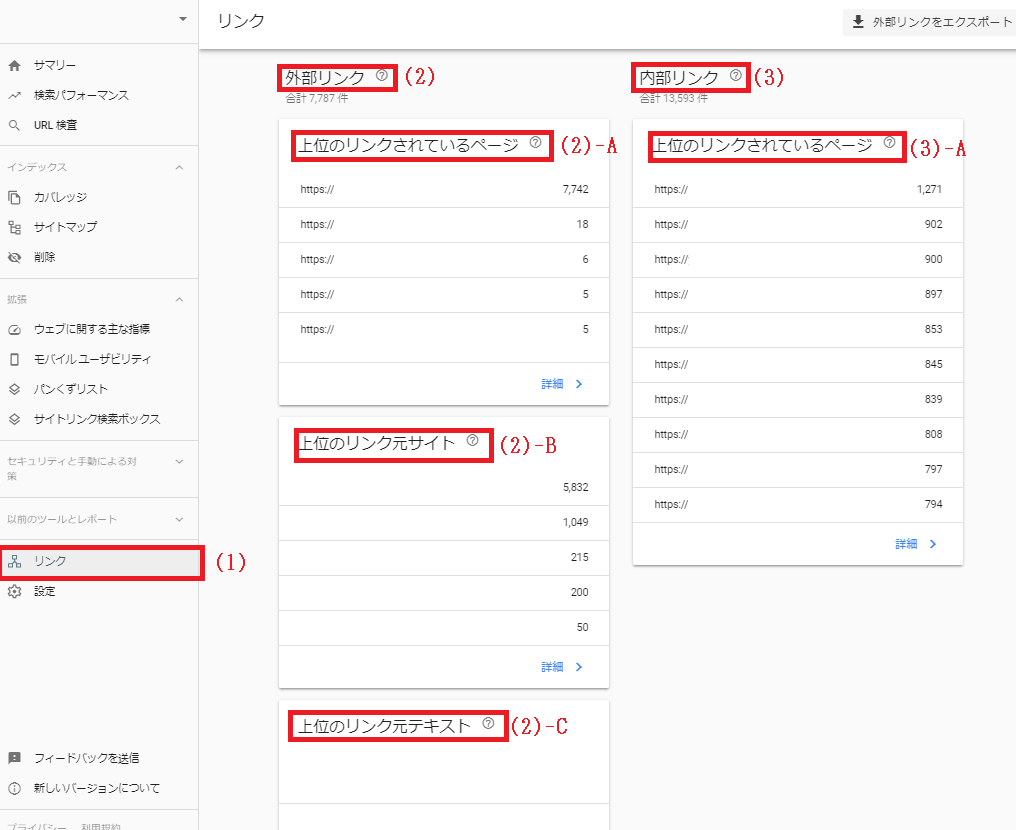
Task: Click the カバレッジ pages icon
Action: (14, 198)
